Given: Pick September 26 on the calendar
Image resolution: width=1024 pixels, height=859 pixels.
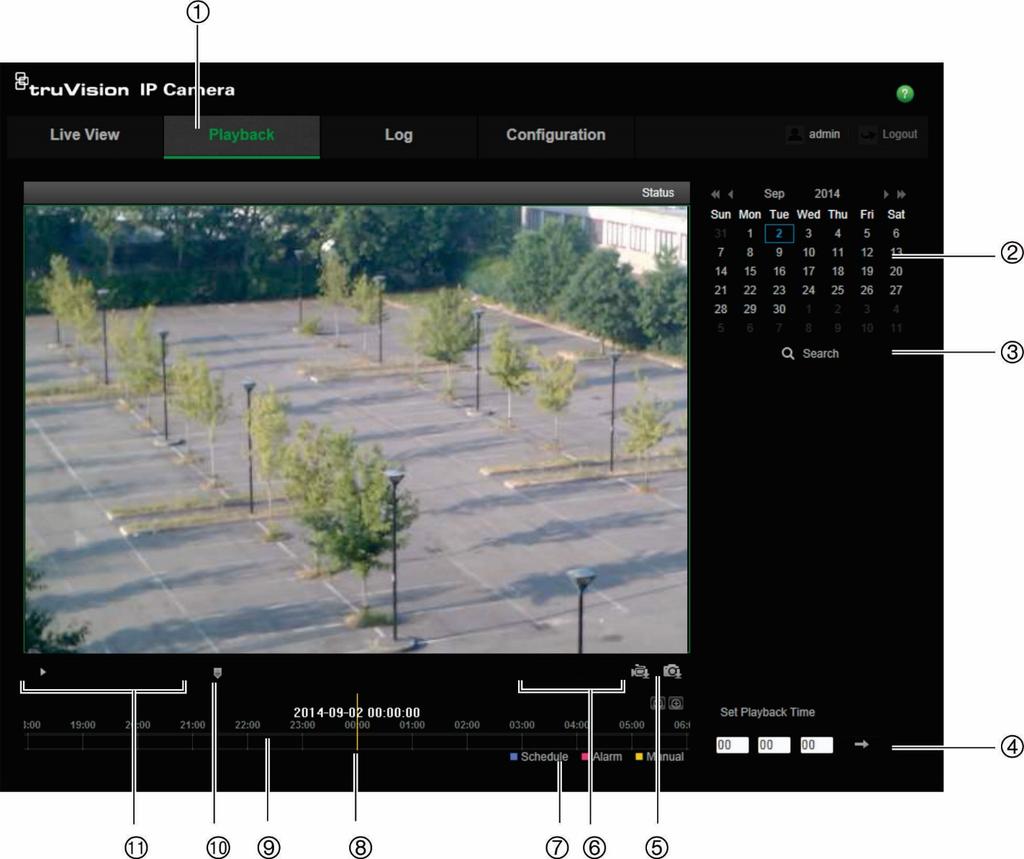Looking at the screenshot, I should click(867, 290).
